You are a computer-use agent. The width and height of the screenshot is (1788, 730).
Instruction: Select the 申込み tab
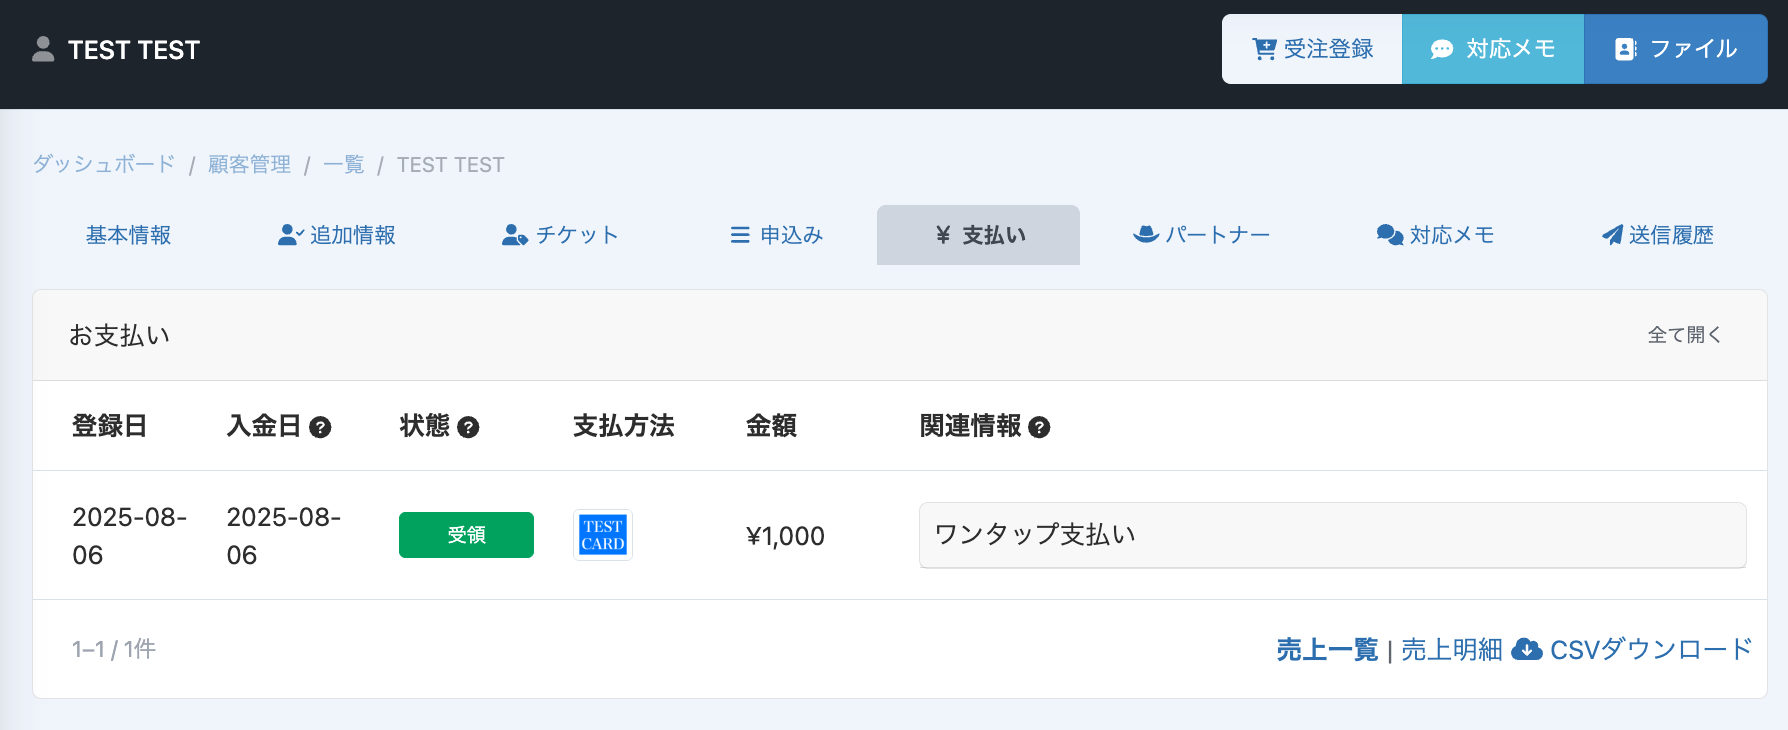tap(777, 235)
